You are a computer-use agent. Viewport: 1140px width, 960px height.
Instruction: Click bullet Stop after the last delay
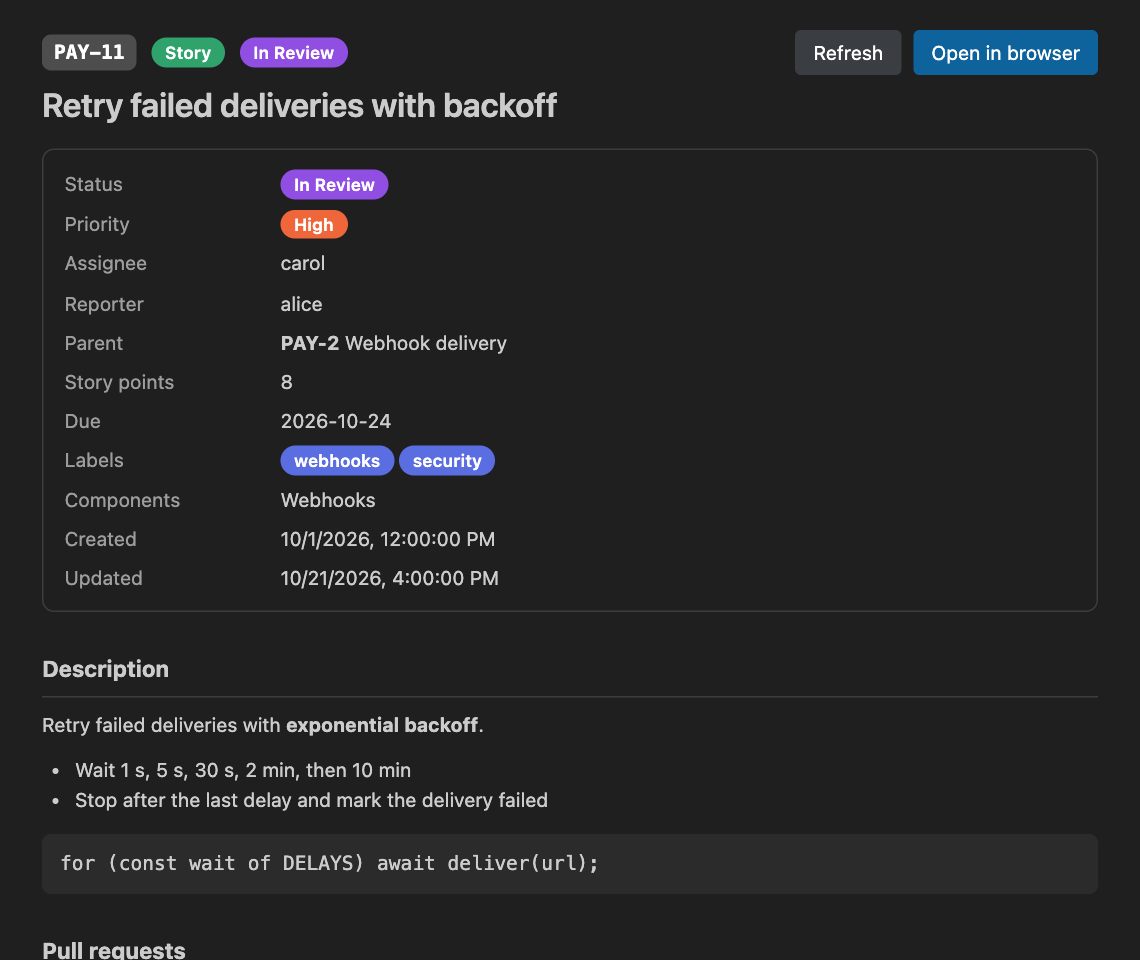pyautogui.click(x=311, y=801)
